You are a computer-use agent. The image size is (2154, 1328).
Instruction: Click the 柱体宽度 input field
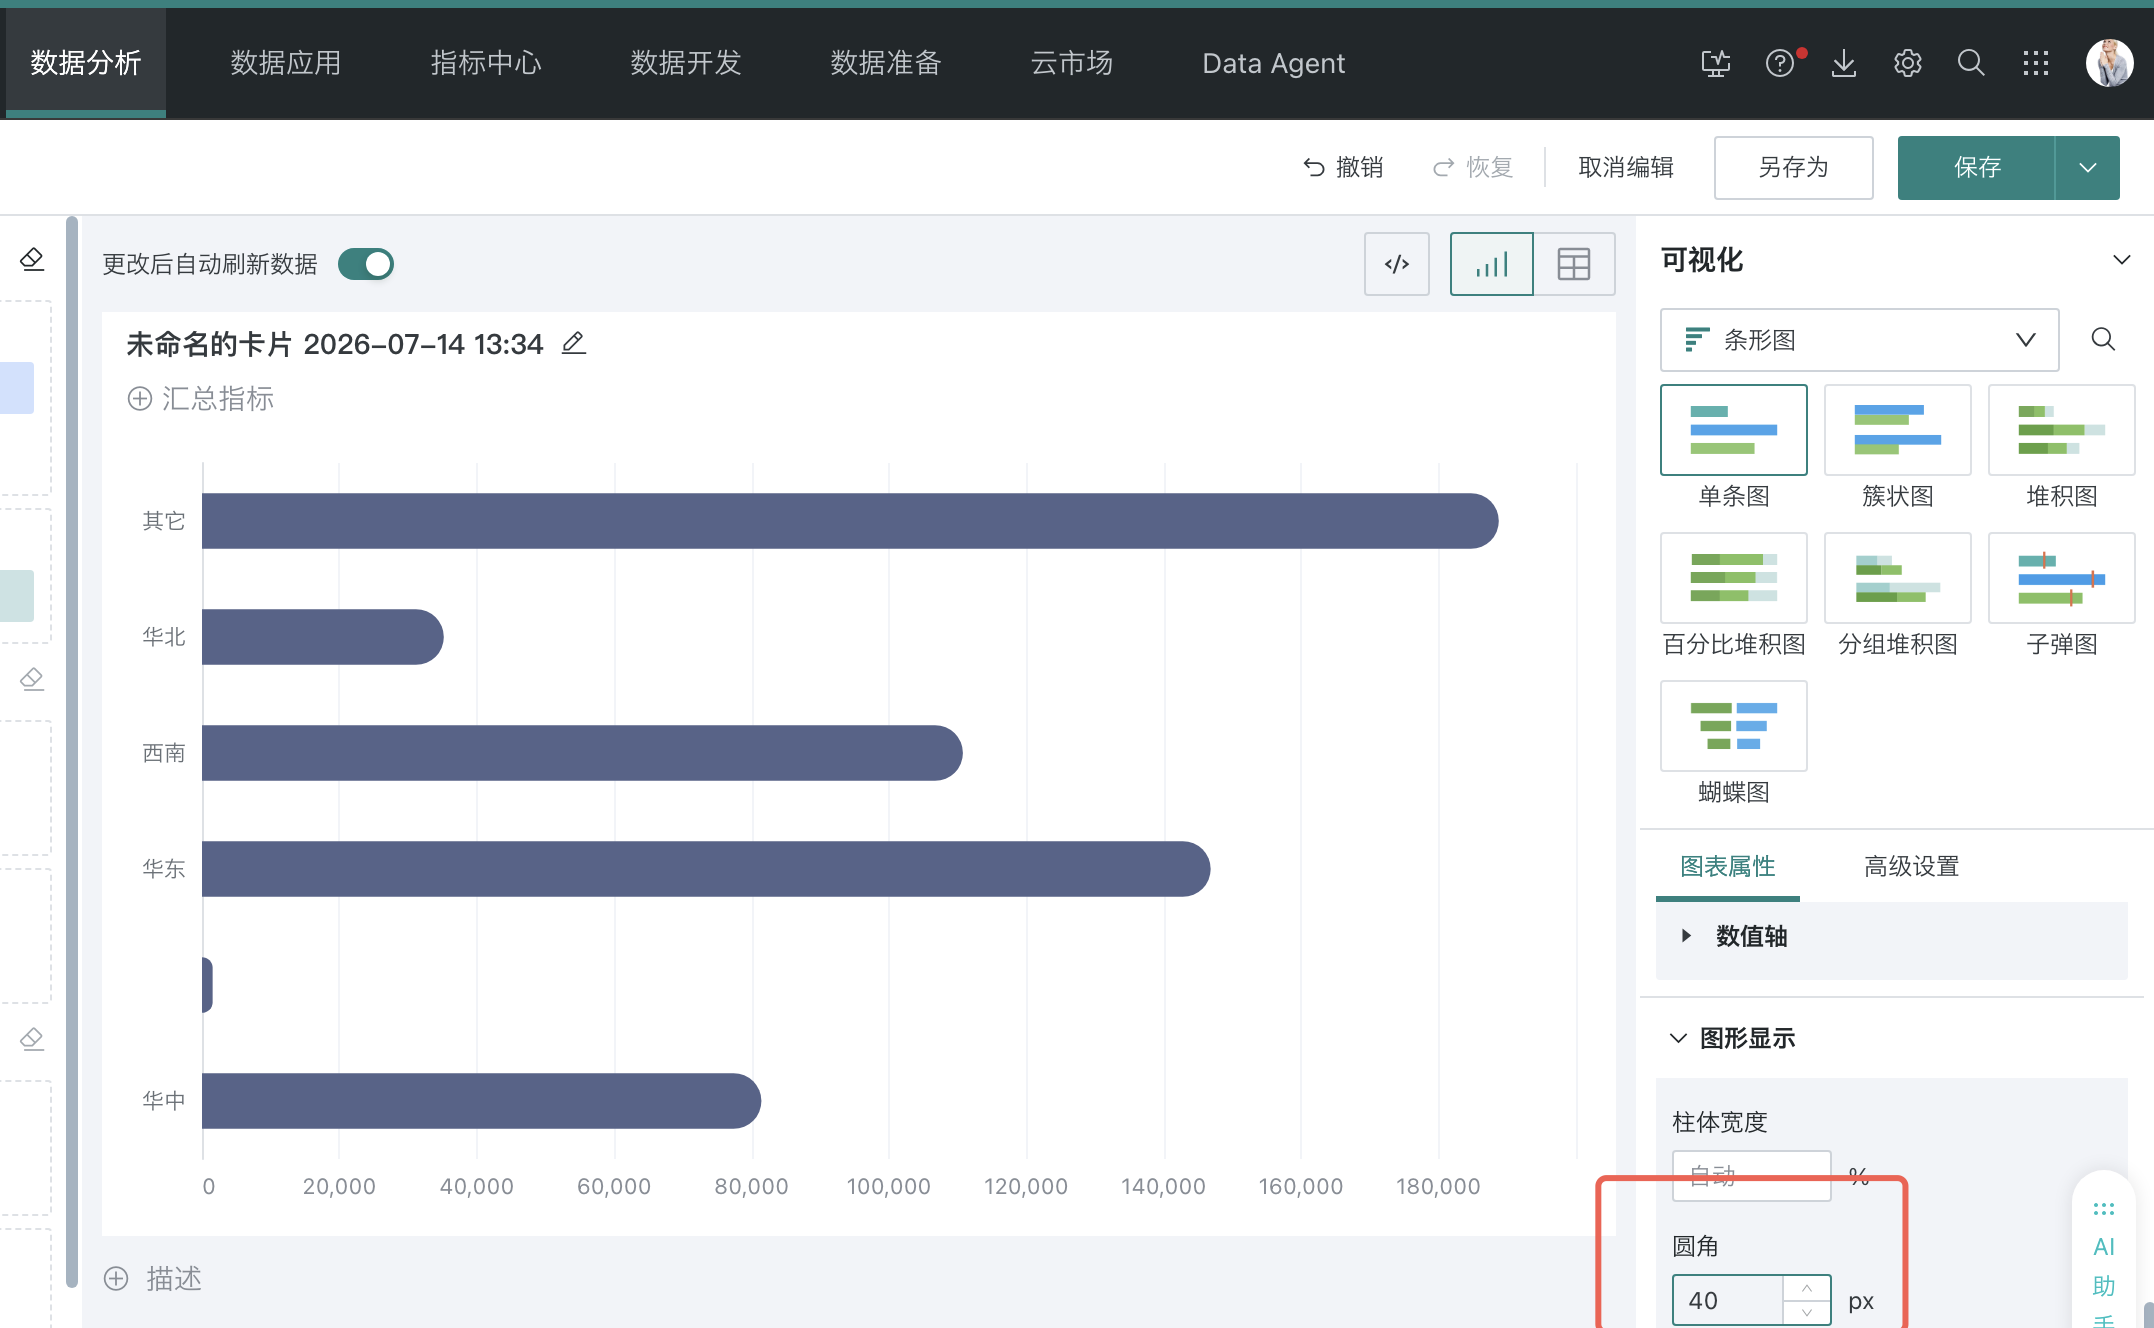1752,1176
